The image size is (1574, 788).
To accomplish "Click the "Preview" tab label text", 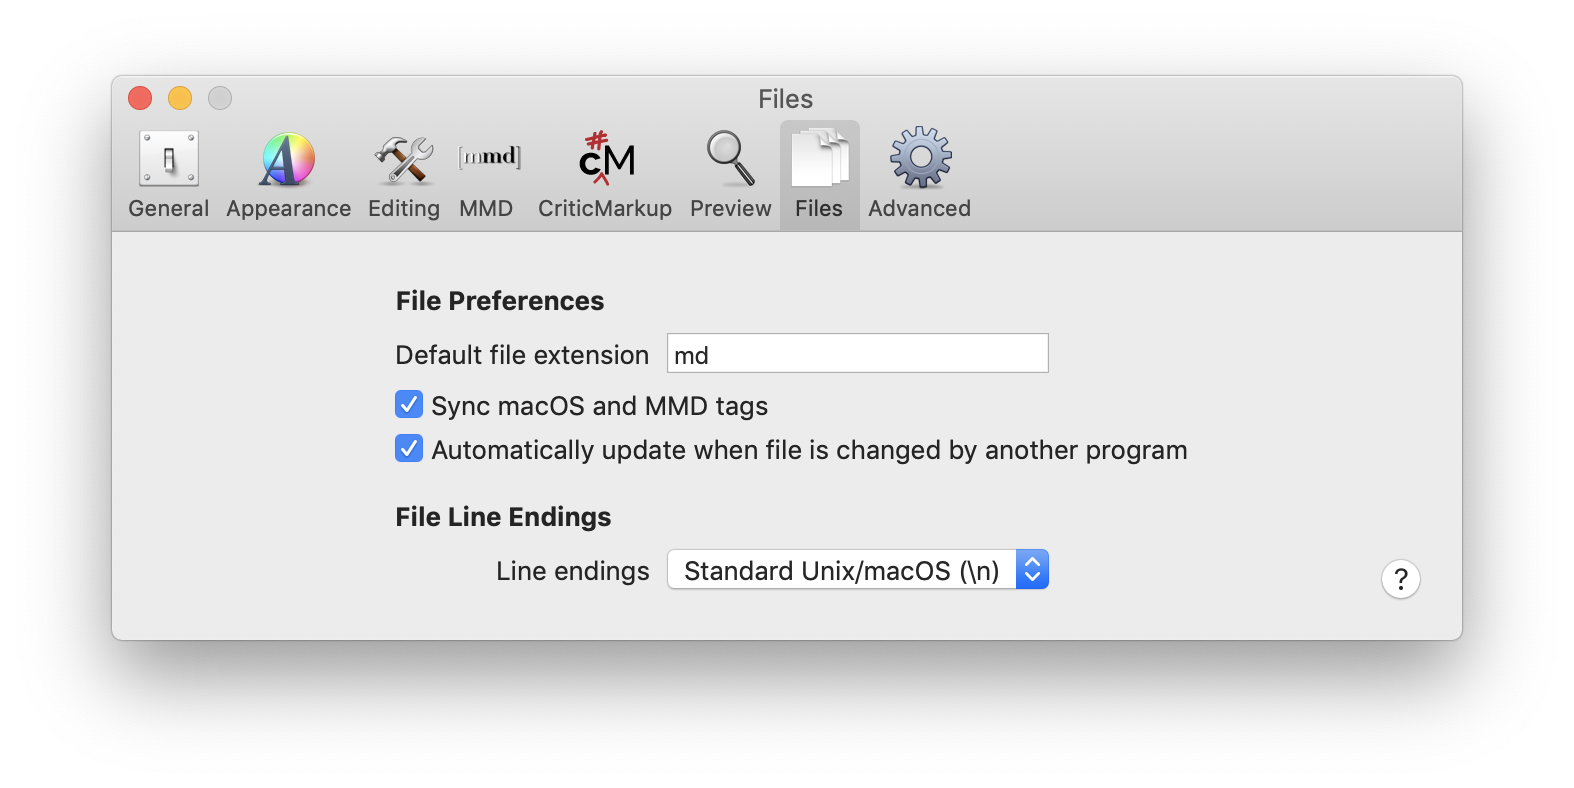I will 731,208.
